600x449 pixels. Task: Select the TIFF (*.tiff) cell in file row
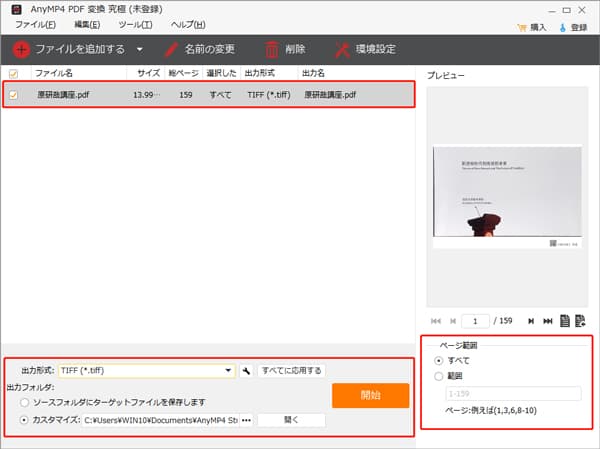coord(269,95)
